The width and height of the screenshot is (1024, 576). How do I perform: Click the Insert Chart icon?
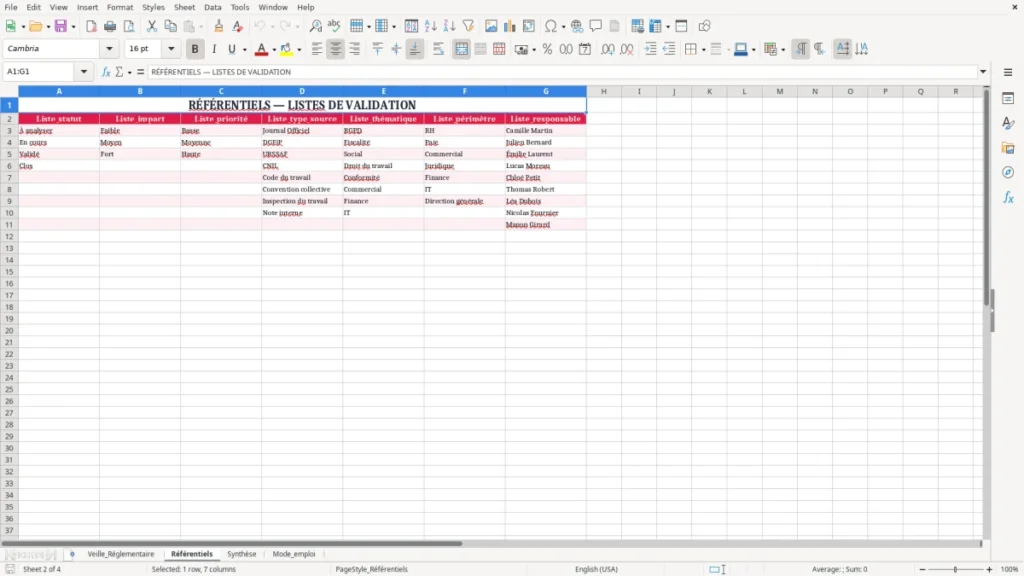(510, 26)
